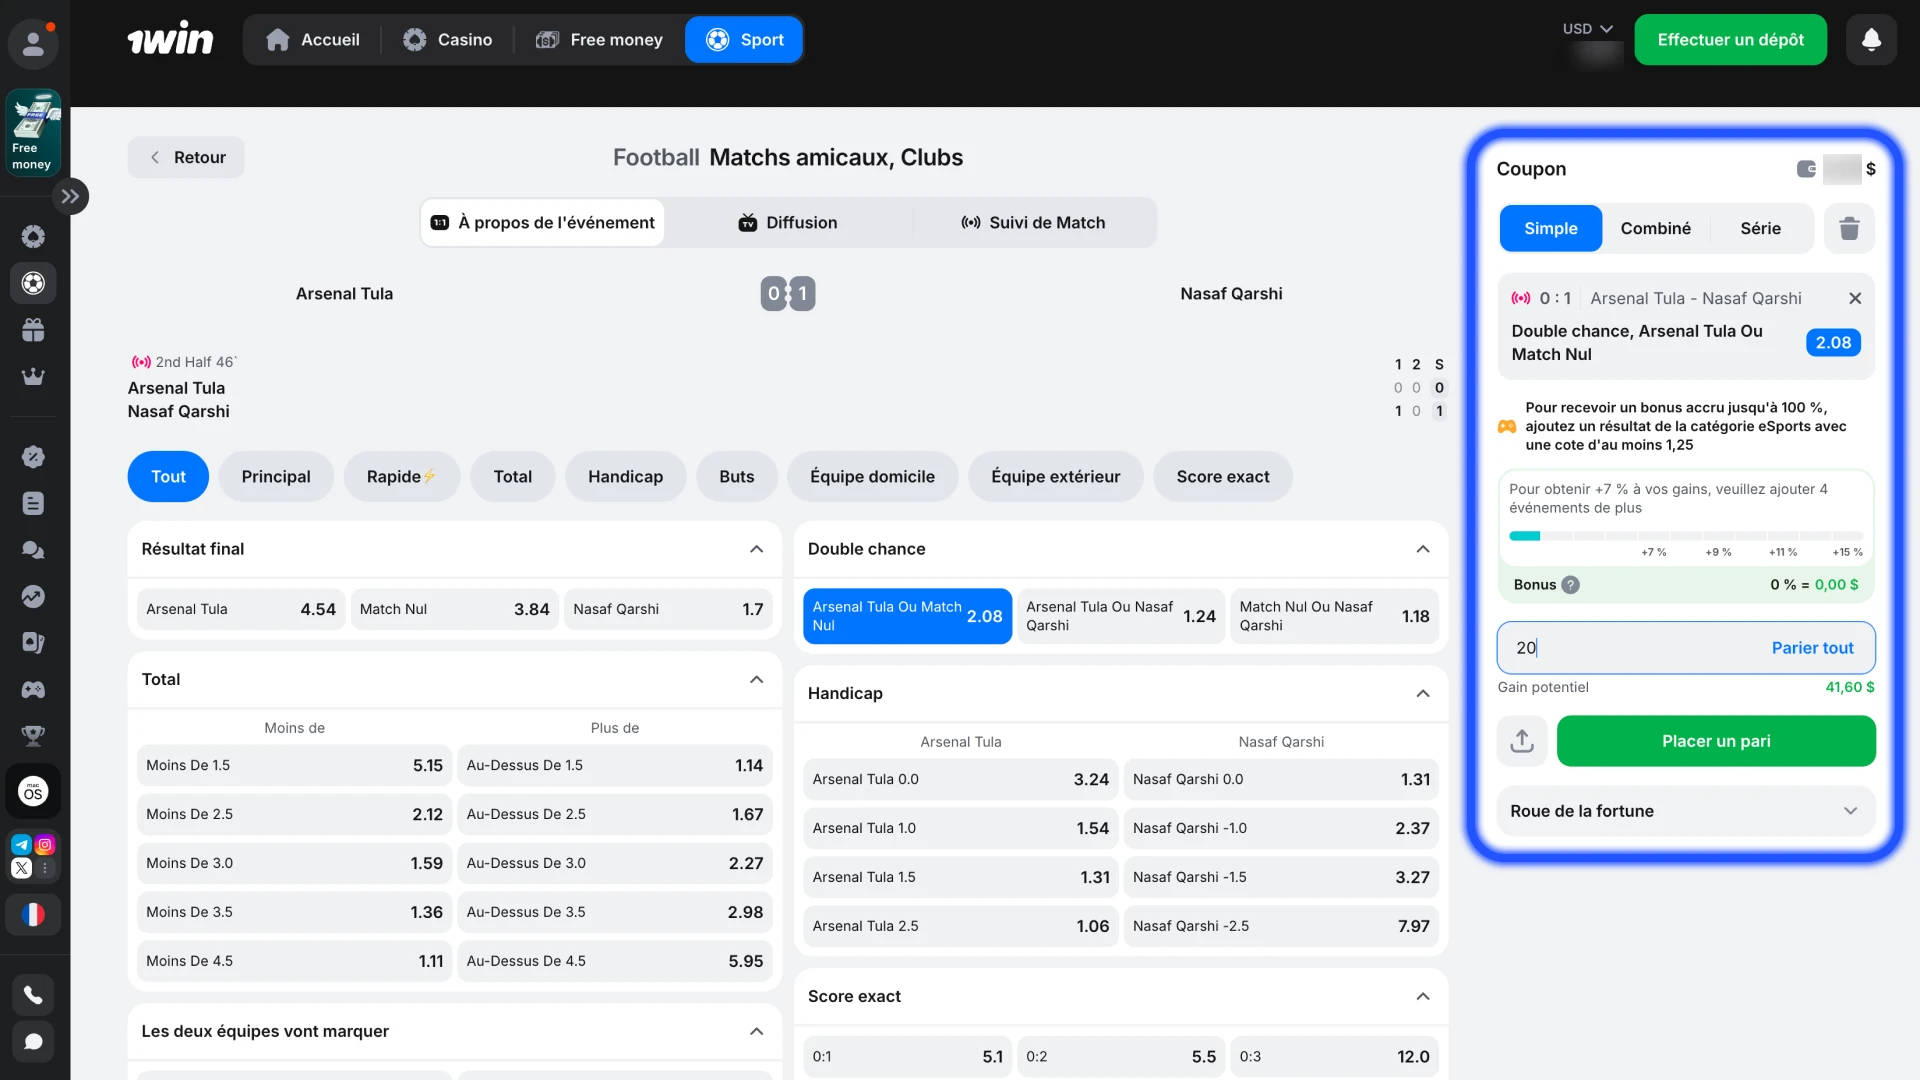Viewport: 1920px width, 1080px height.
Task: Expand sidebar with double-arrow icon
Action: [x=70, y=196]
